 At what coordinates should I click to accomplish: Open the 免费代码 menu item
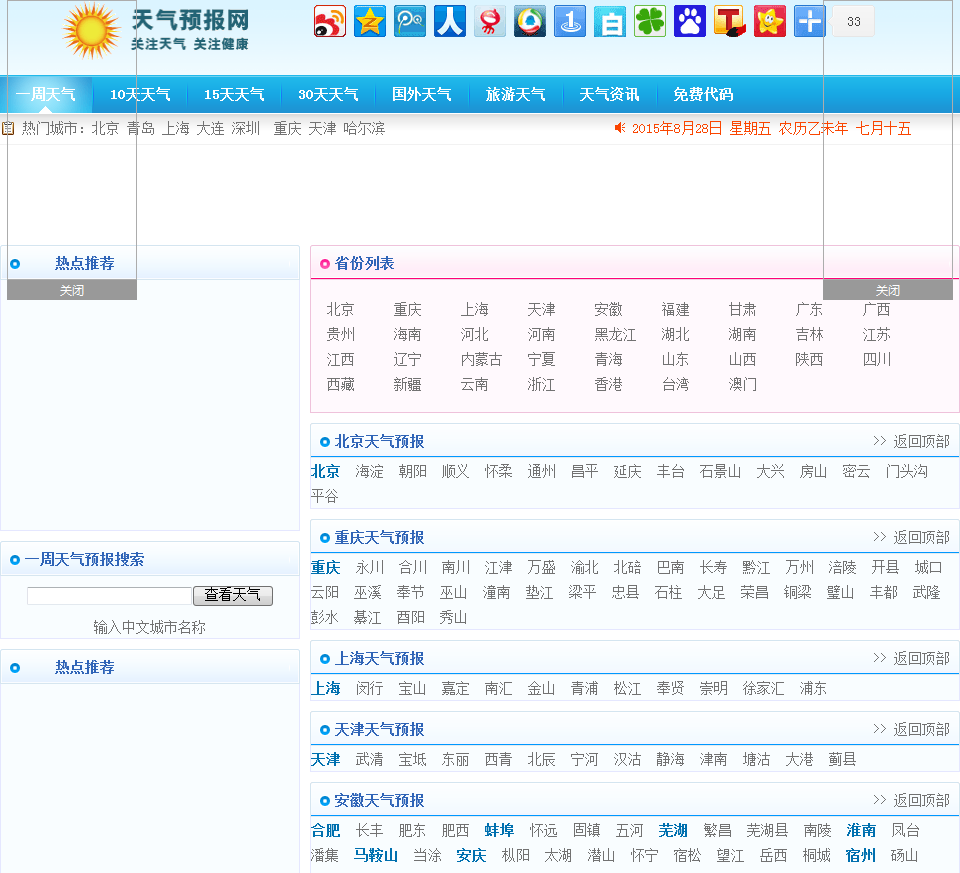click(703, 95)
